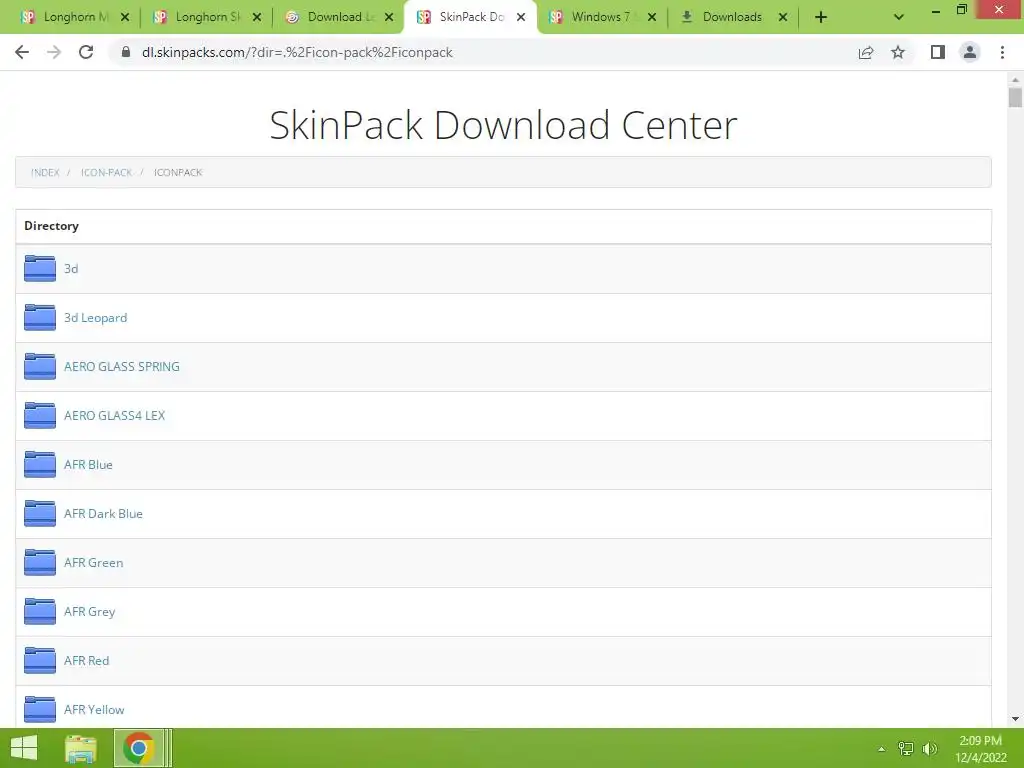Open the AFR Red link
1024x768 pixels.
point(86,660)
